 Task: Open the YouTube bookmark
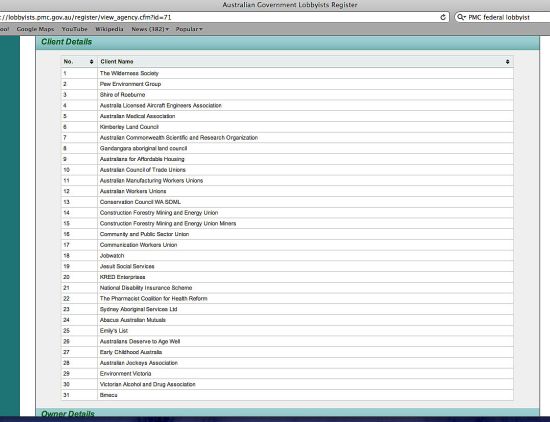[74, 29]
